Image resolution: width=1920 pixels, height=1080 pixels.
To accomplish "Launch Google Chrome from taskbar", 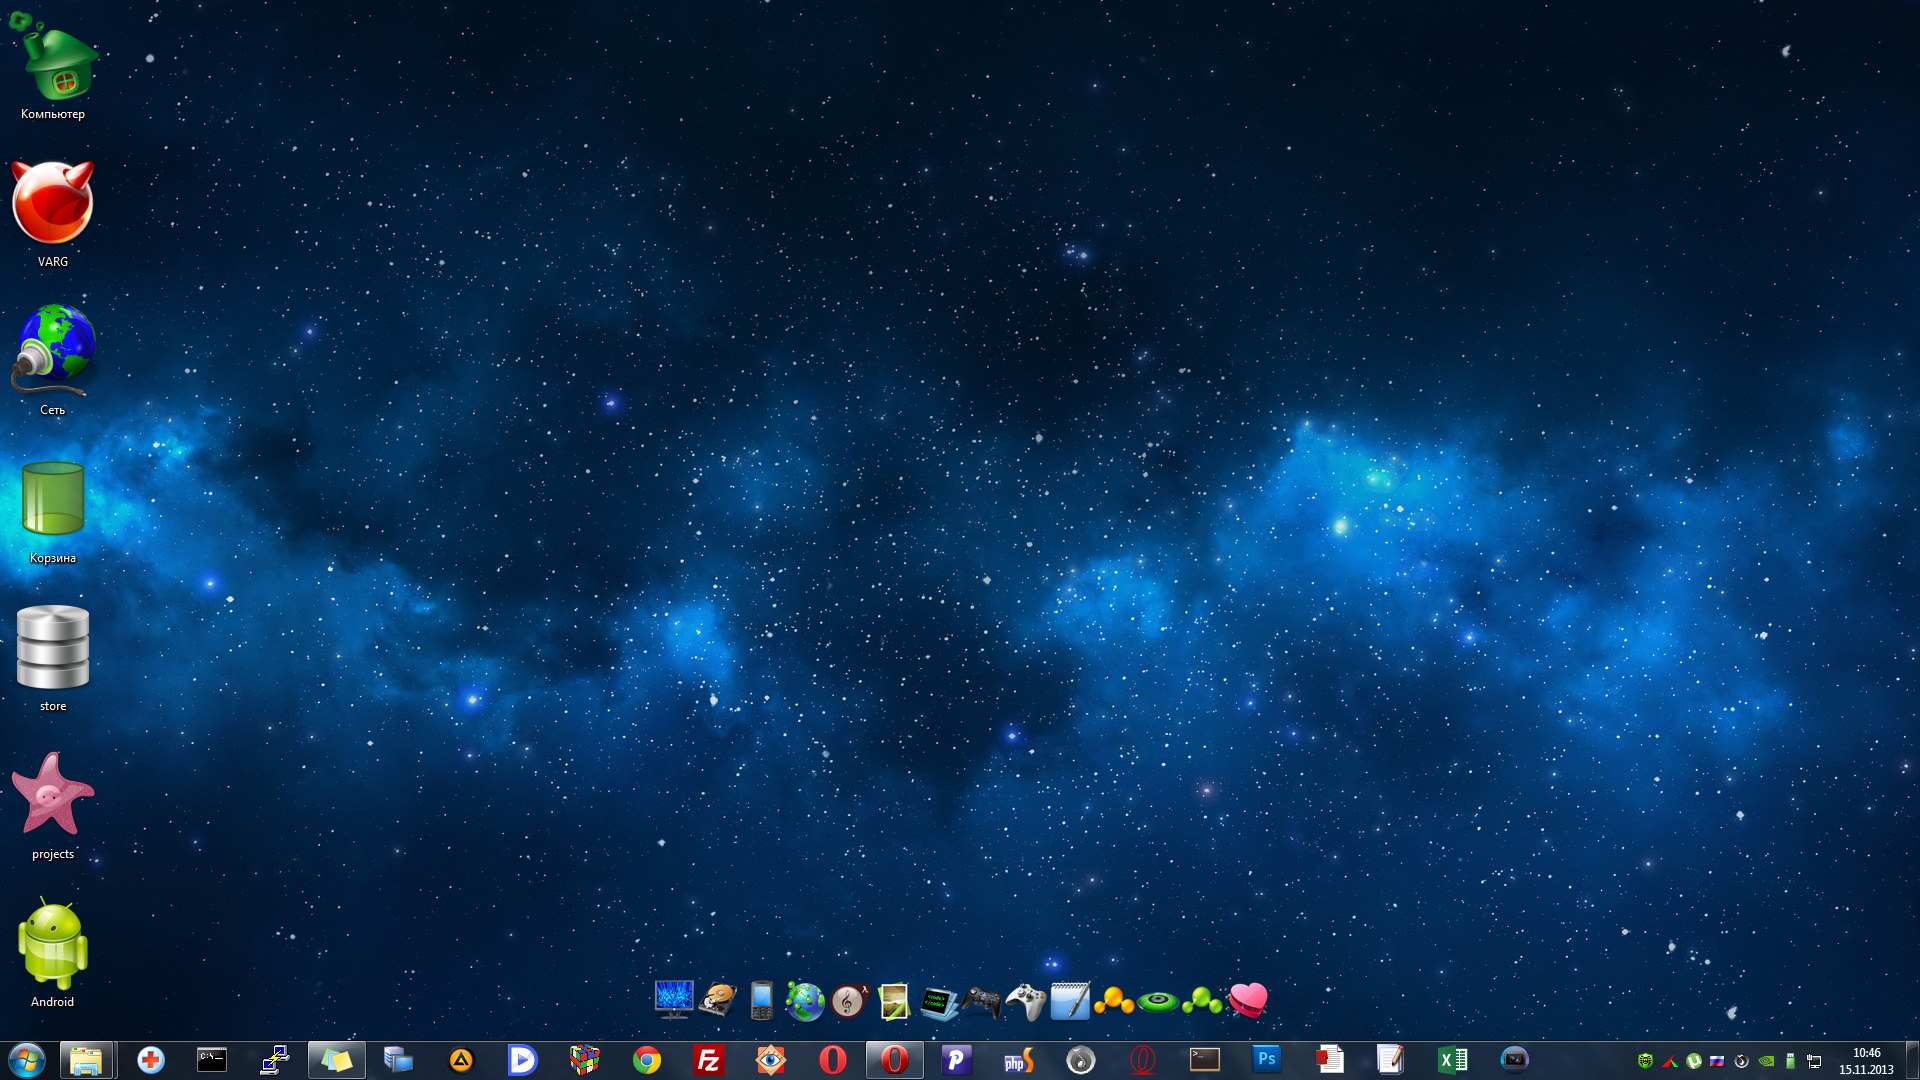I will 647,1060.
